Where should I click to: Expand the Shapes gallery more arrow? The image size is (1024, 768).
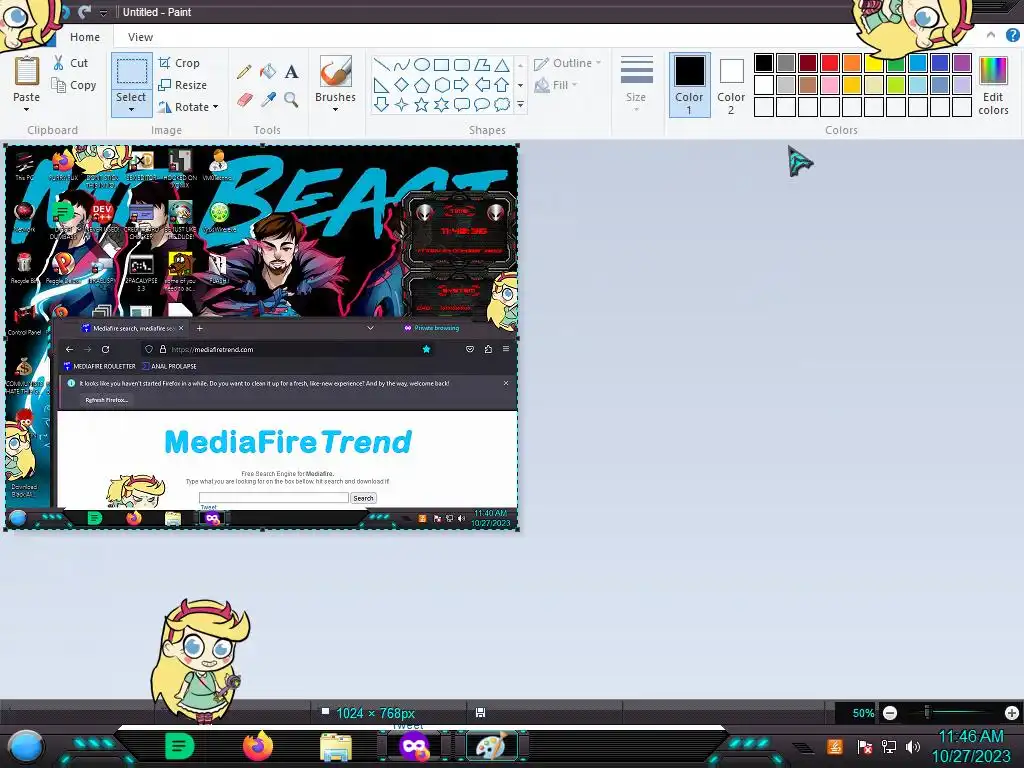pyautogui.click(x=520, y=104)
